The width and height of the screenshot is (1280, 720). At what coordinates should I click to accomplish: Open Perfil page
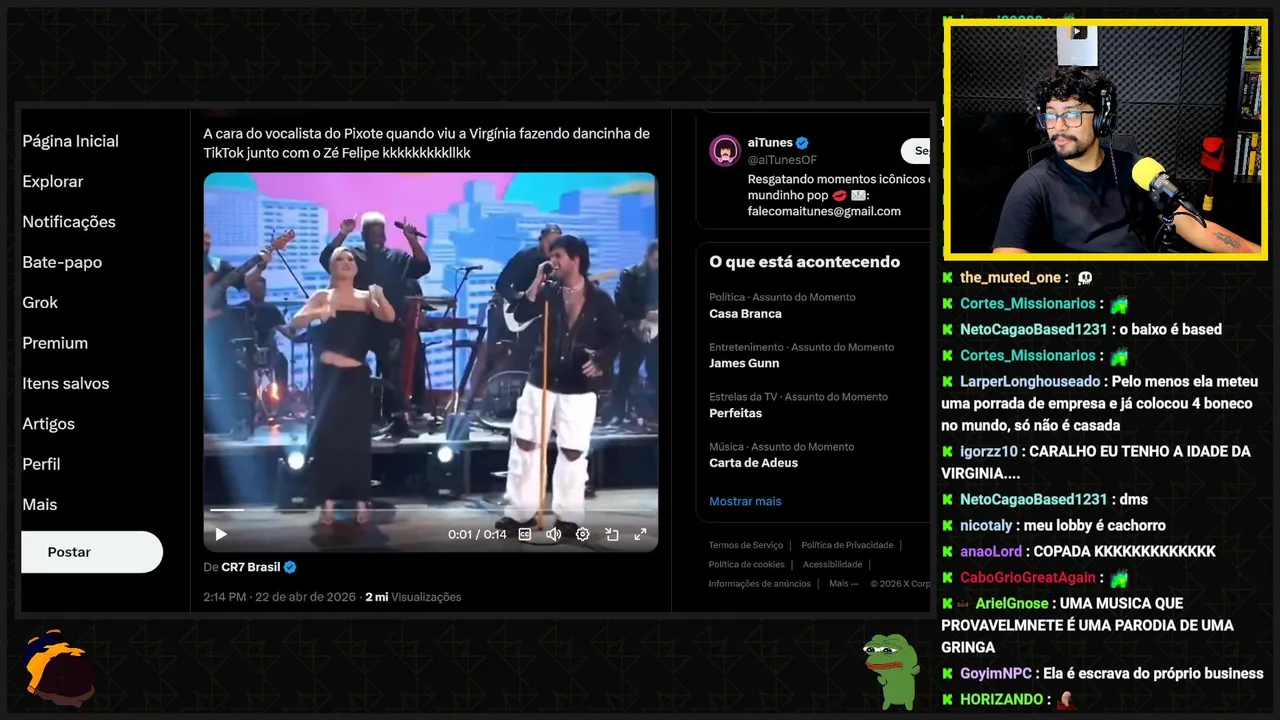(41, 464)
